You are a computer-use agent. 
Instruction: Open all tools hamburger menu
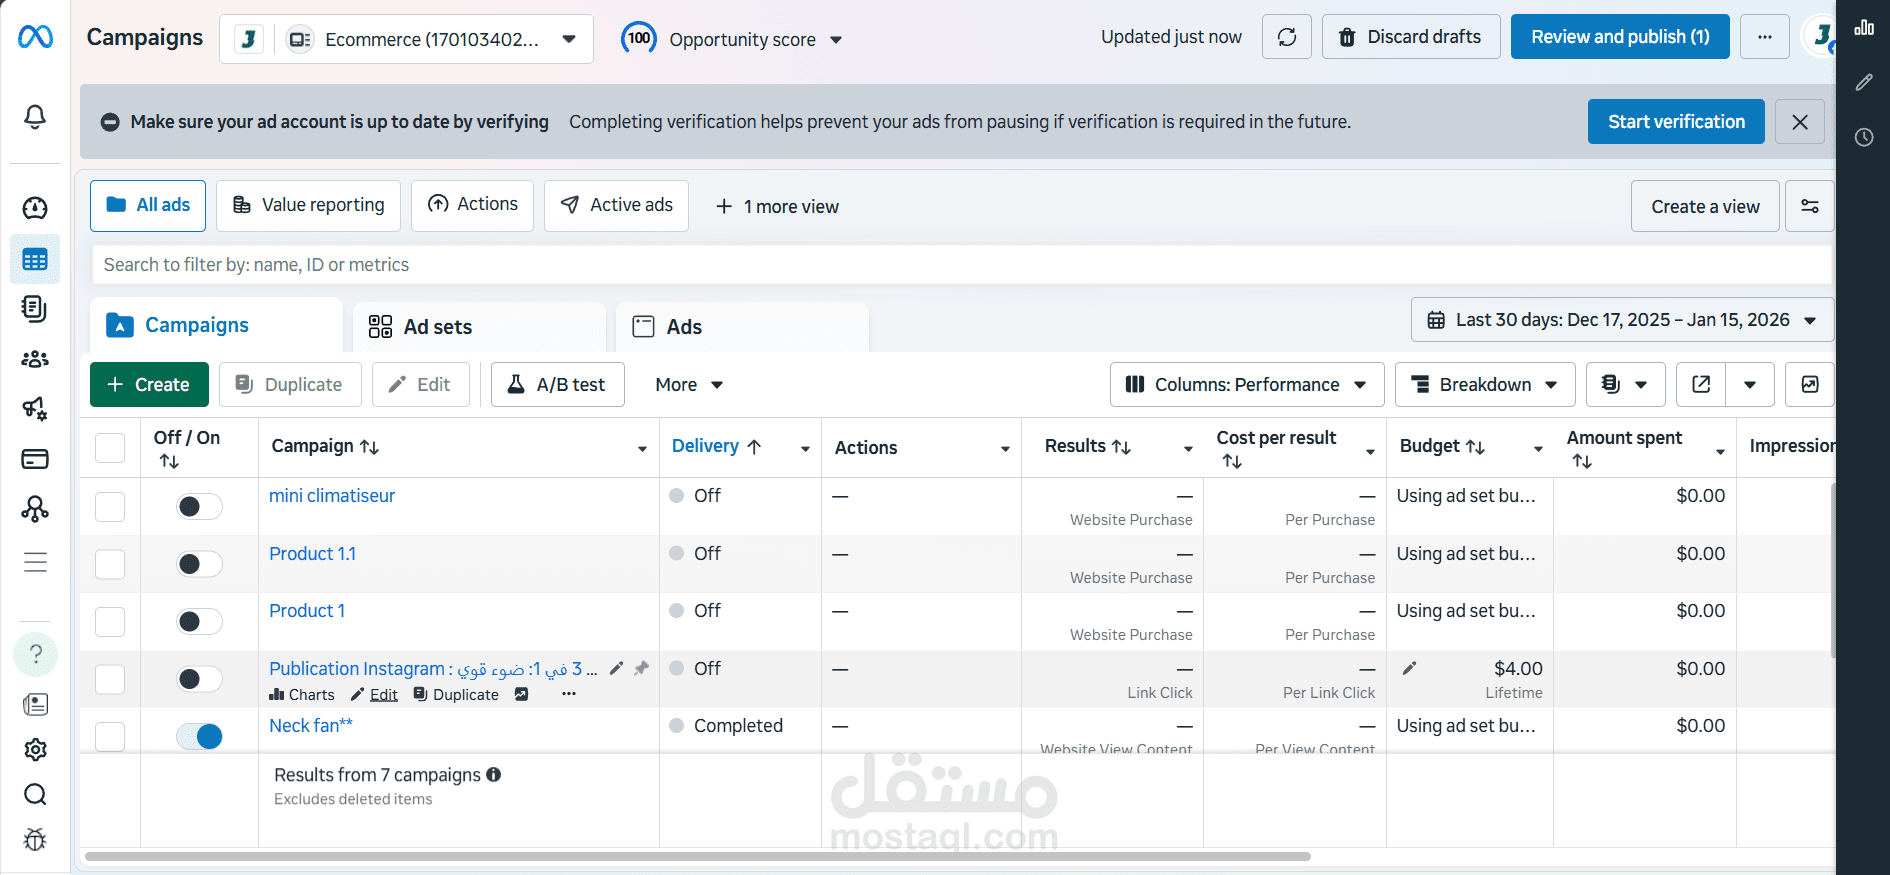(x=35, y=562)
